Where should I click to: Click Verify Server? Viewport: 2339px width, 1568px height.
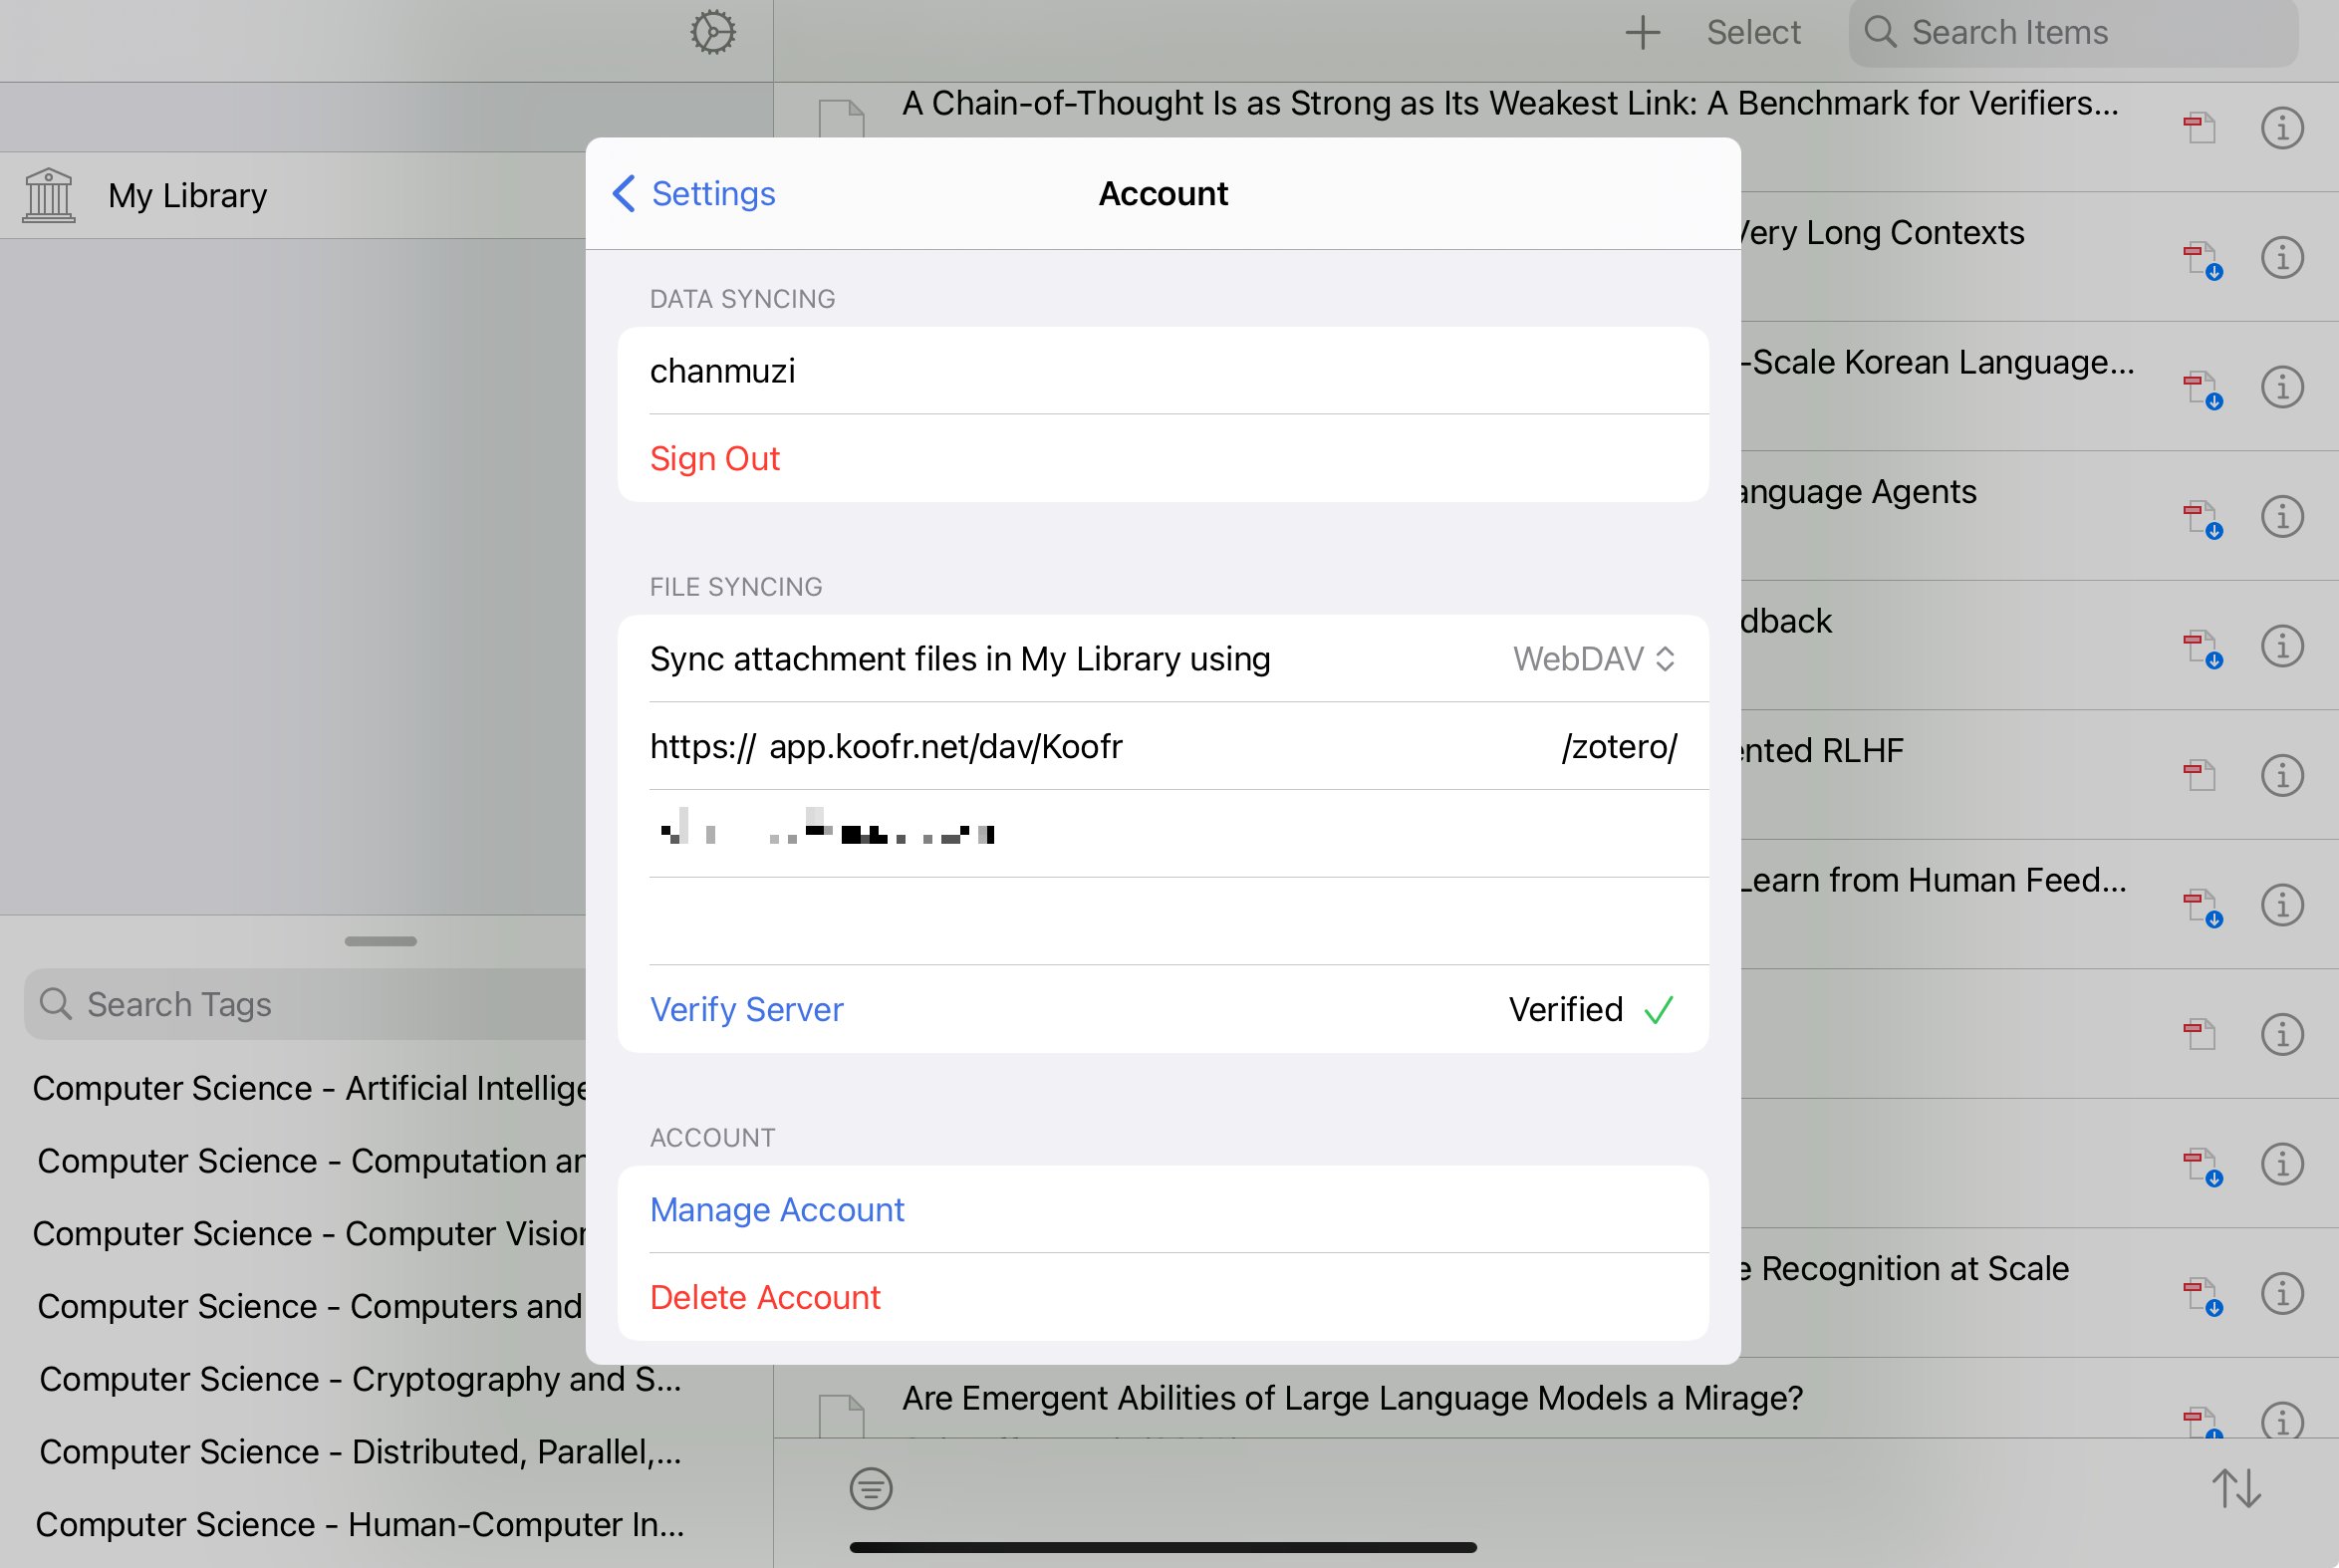tap(746, 1010)
